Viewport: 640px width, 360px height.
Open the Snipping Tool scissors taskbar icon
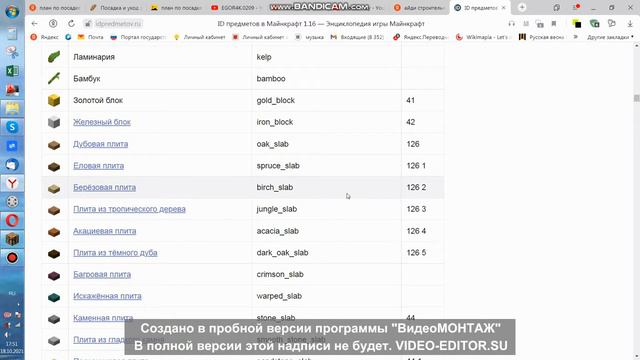click(x=12, y=52)
